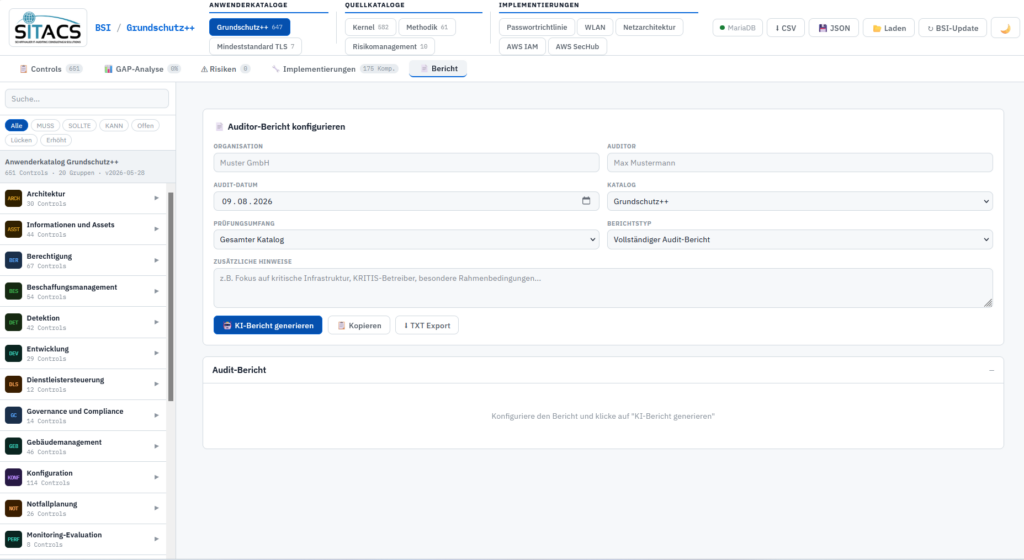This screenshot has width=1024, height=560.
Task: Switch to the Implementierungen tab
Action: coord(334,69)
